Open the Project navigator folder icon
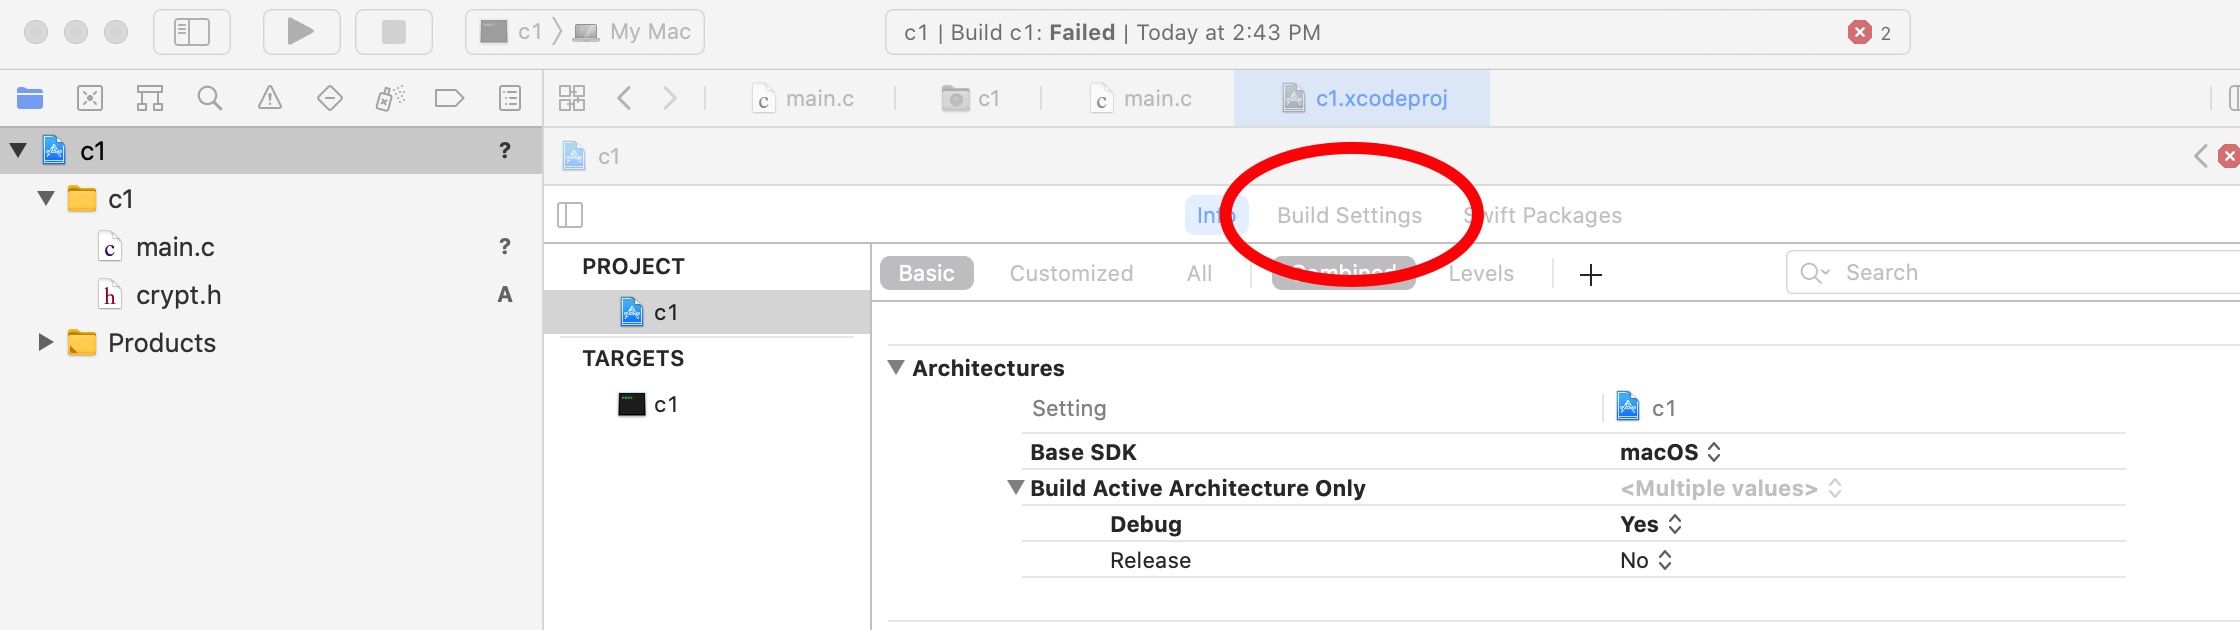This screenshot has width=2240, height=630. tap(30, 98)
